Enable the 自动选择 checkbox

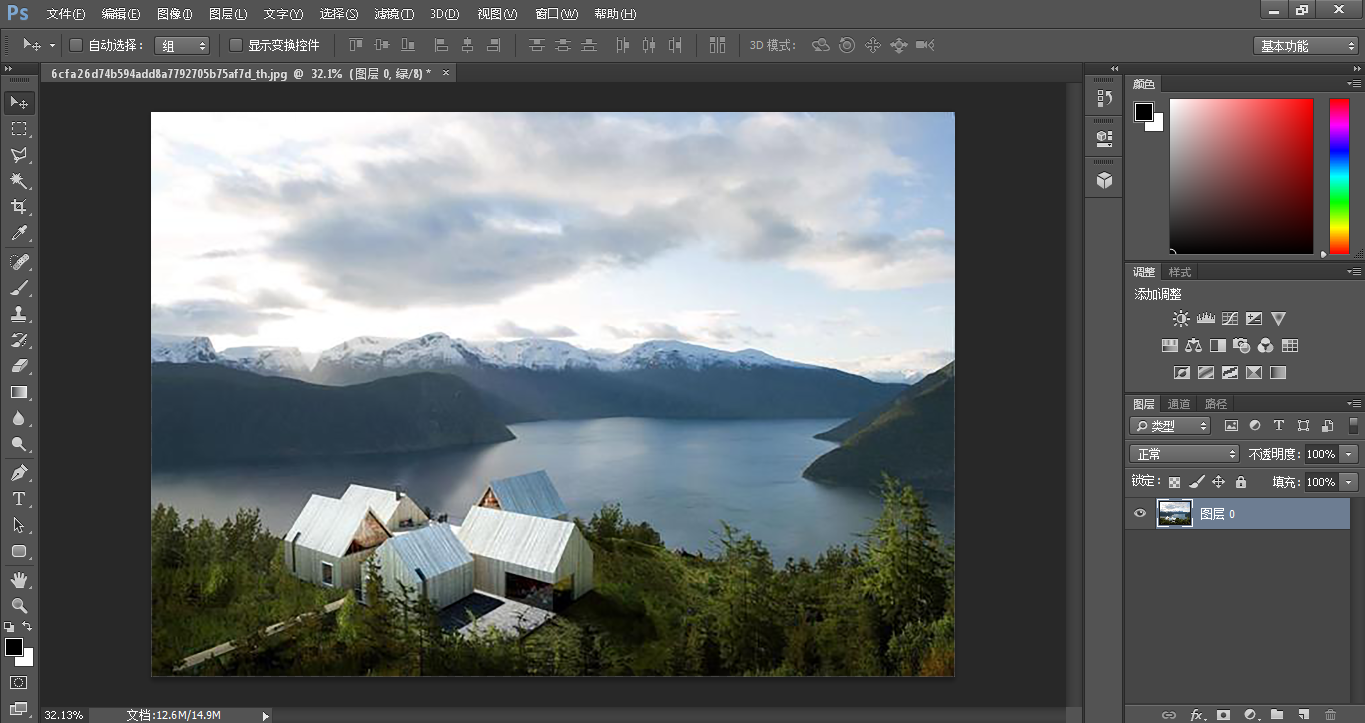(x=76, y=45)
